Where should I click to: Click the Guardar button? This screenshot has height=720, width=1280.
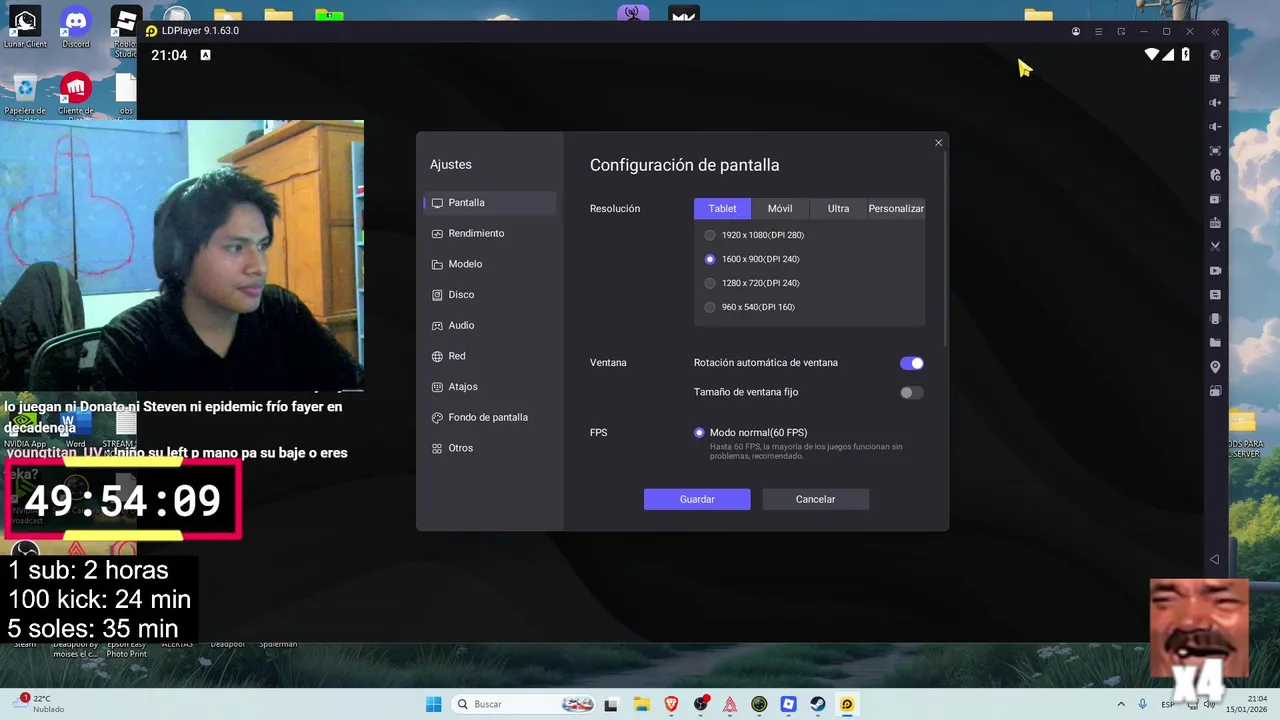[x=697, y=499]
